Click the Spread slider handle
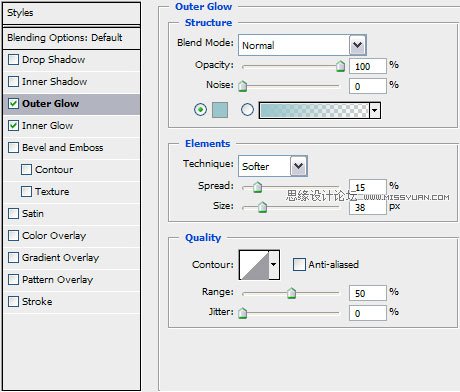This screenshot has height=392, width=460. 257,187
